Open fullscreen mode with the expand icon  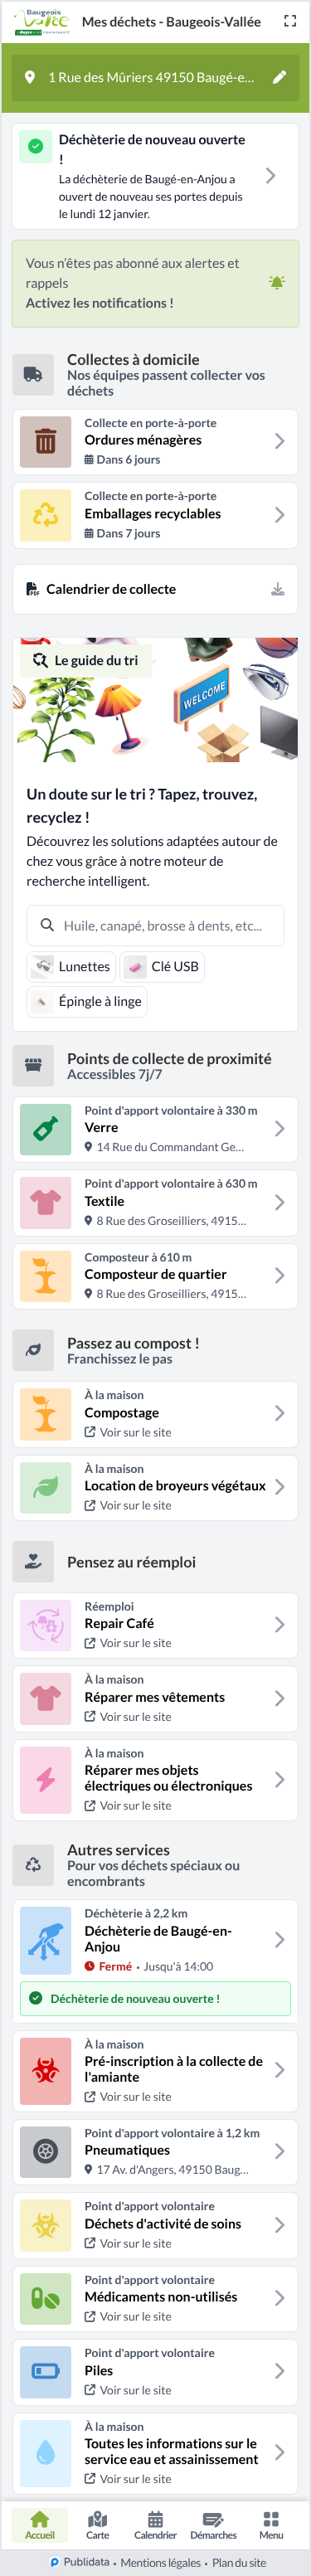point(290,21)
